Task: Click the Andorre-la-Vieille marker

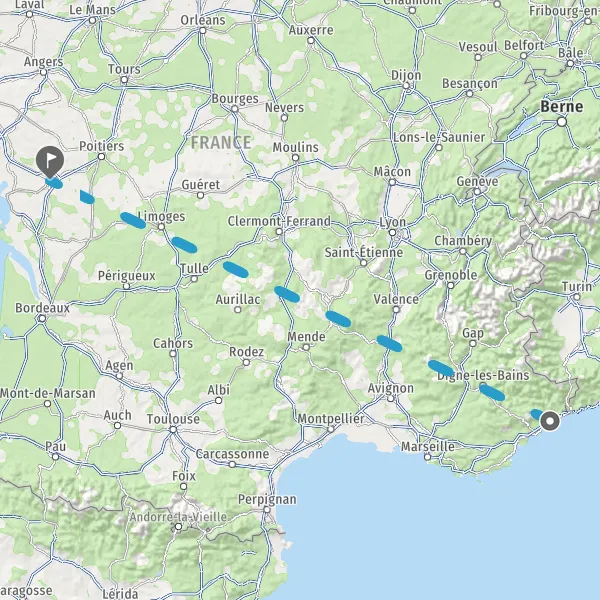Action: [178, 527]
